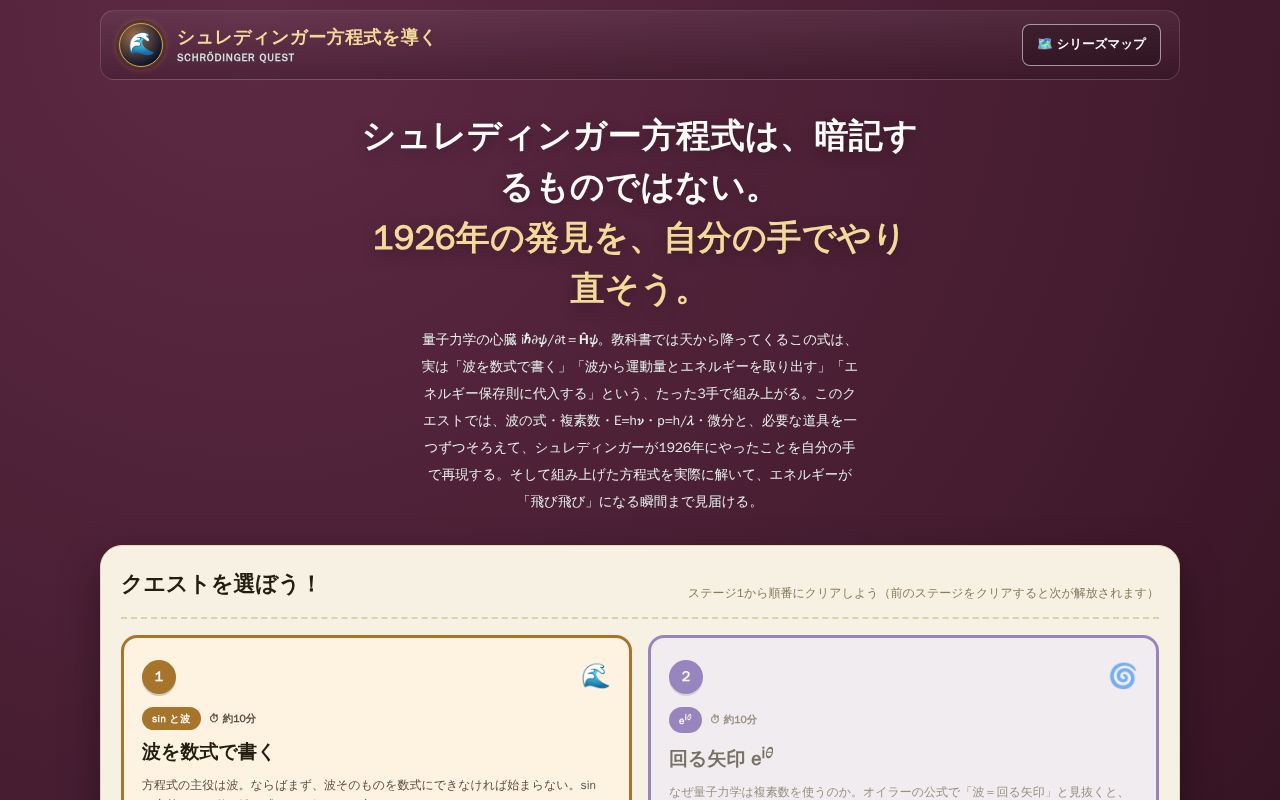Click the 'sin と波' tag pill
The image size is (1280, 800).
point(171,719)
